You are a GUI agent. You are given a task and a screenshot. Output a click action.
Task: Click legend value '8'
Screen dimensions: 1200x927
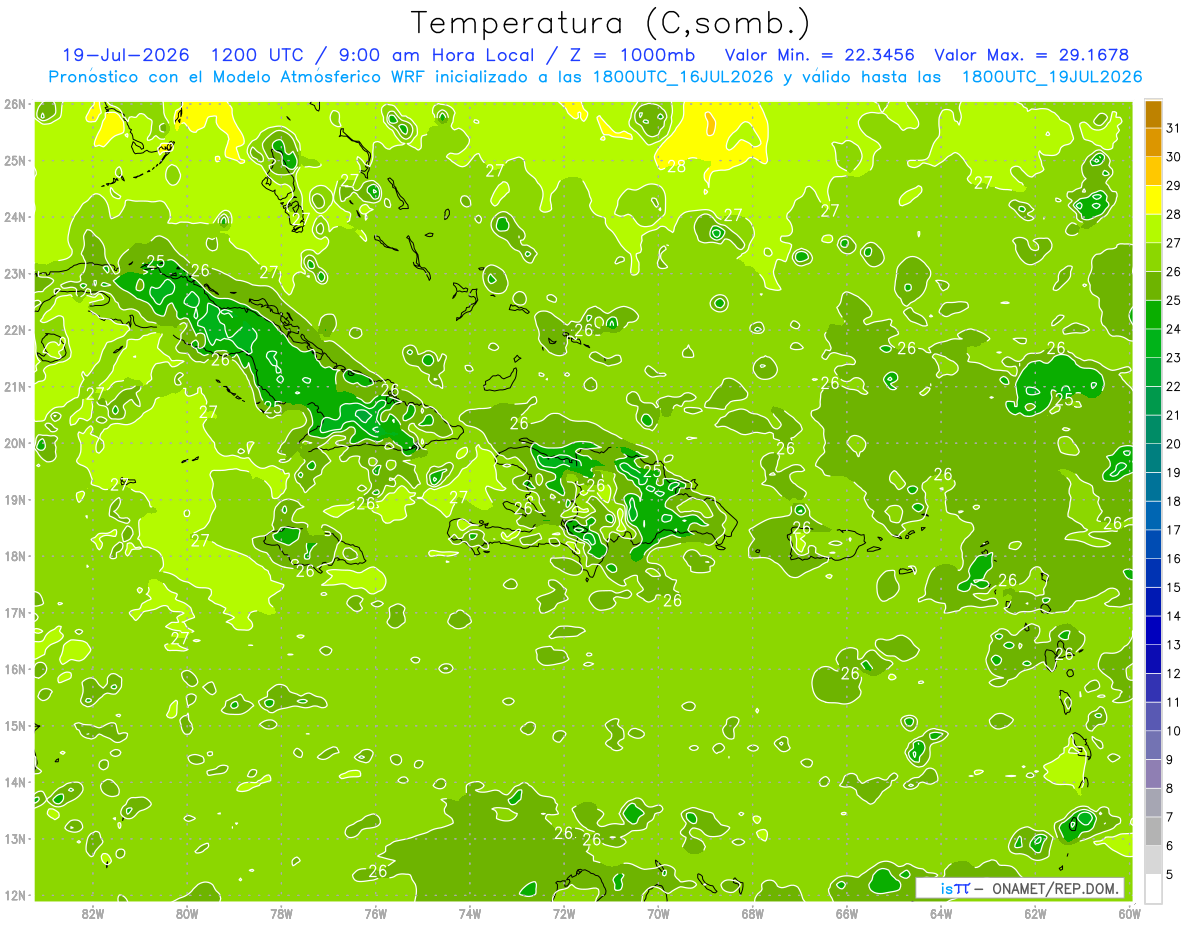pos(1170,789)
